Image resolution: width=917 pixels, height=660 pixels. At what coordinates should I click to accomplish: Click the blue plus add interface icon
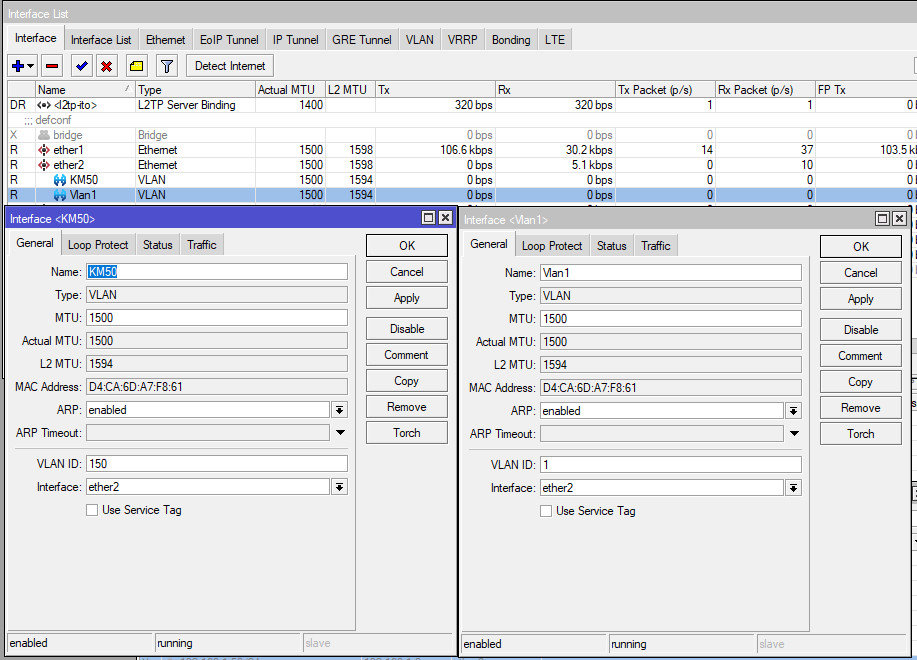click(x=18, y=66)
